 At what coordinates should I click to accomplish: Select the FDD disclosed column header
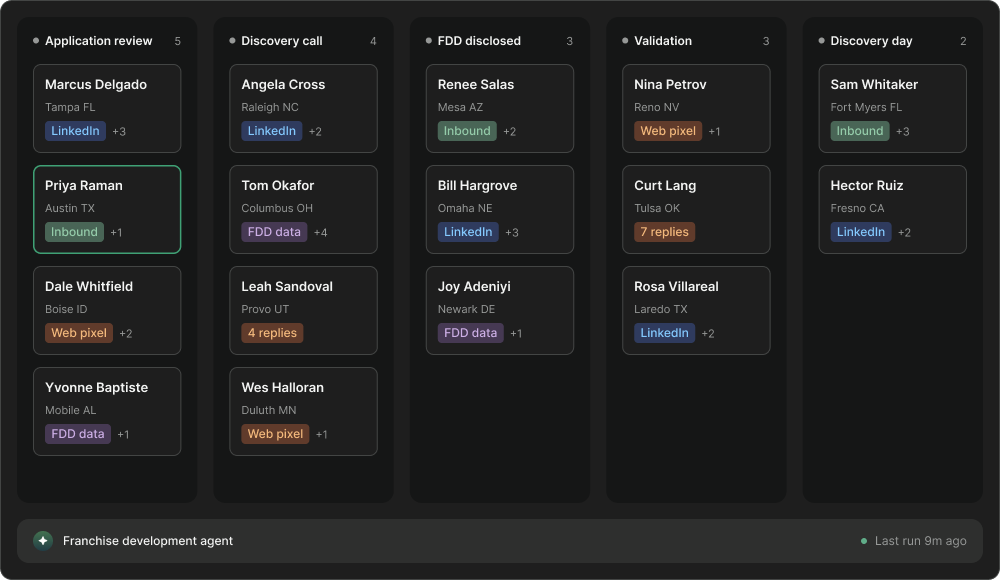click(x=479, y=41)
